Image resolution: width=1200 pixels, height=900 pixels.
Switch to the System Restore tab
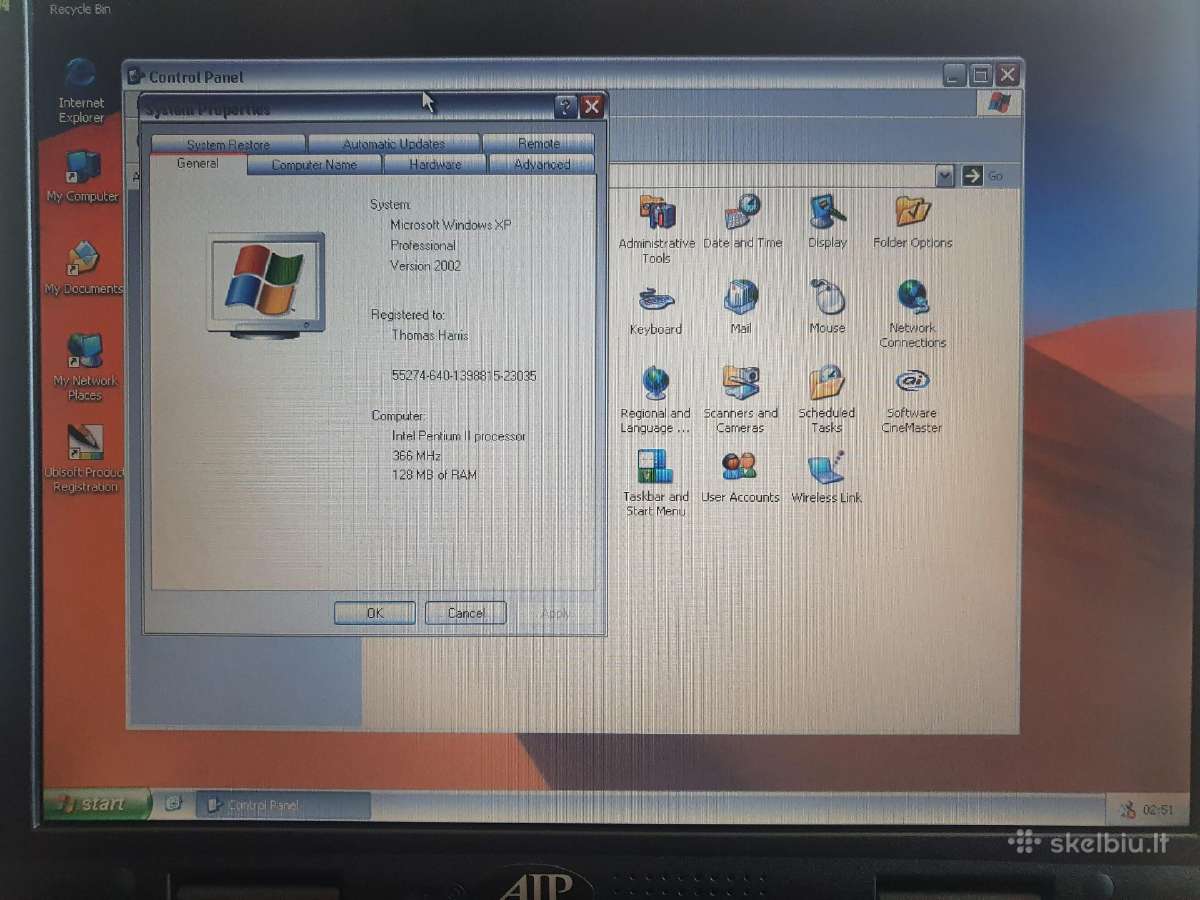[x=228, y=144]
